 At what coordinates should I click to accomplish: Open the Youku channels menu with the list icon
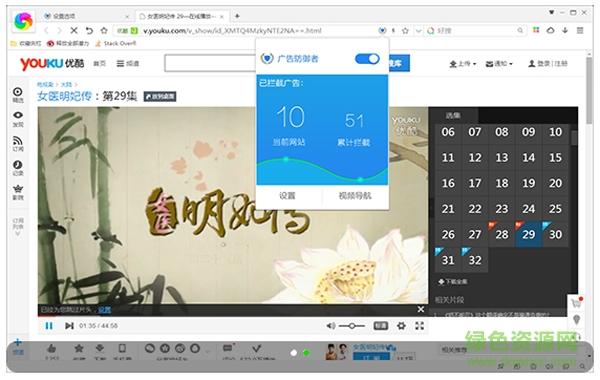click(128, 64)
